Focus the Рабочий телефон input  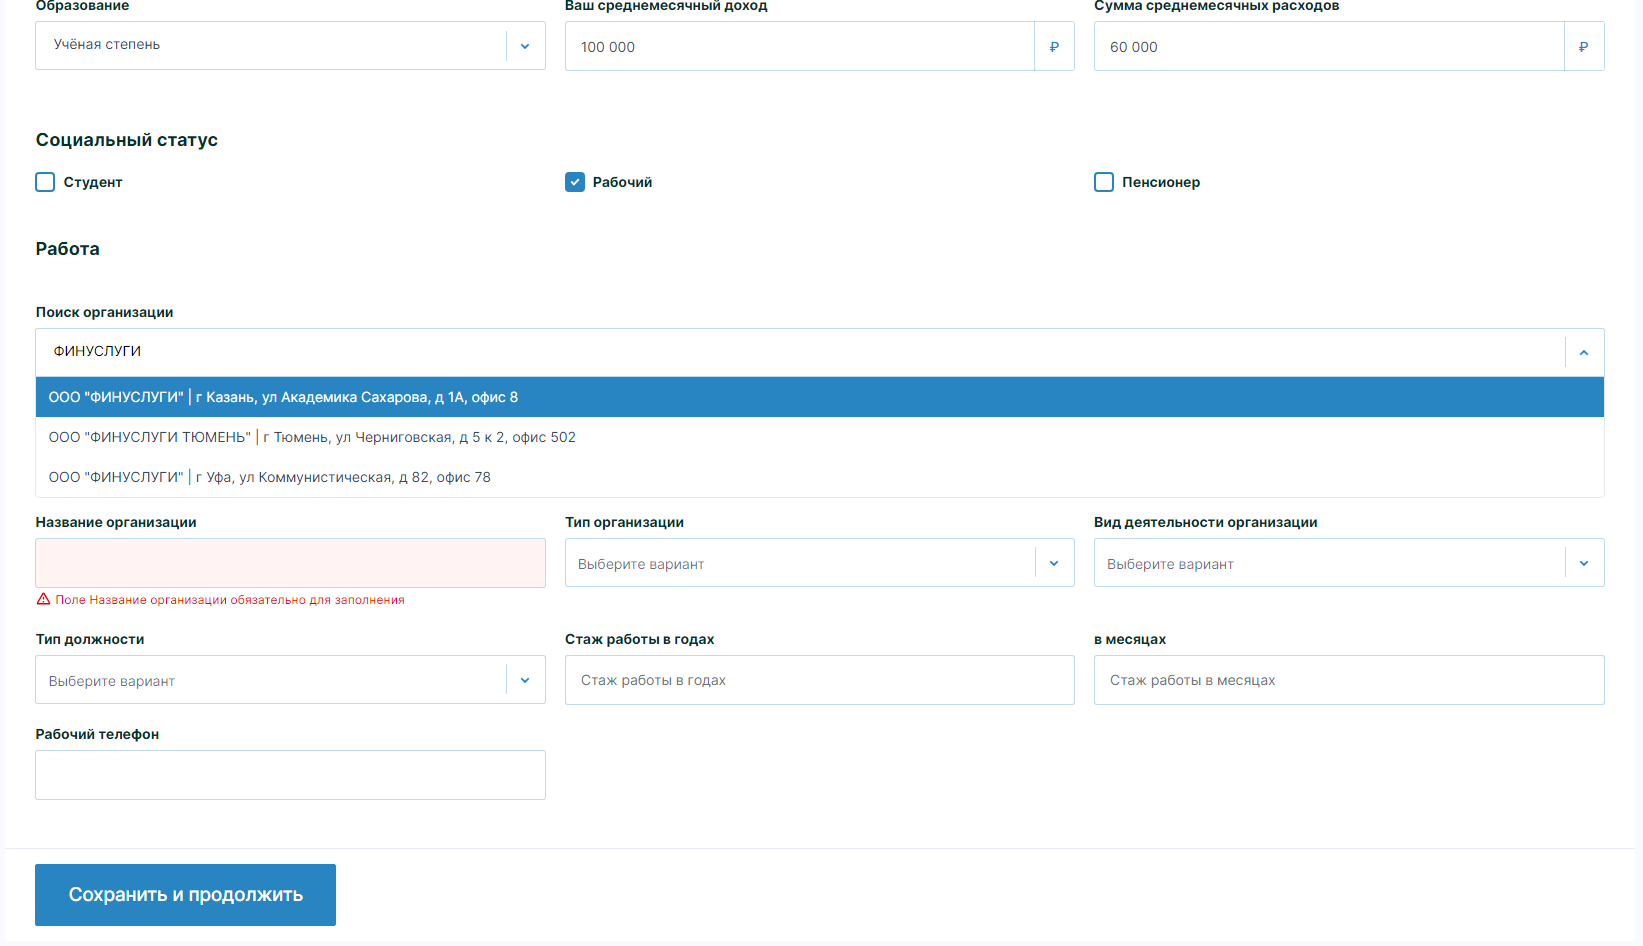pyautogui.click(x=290, y=775)
